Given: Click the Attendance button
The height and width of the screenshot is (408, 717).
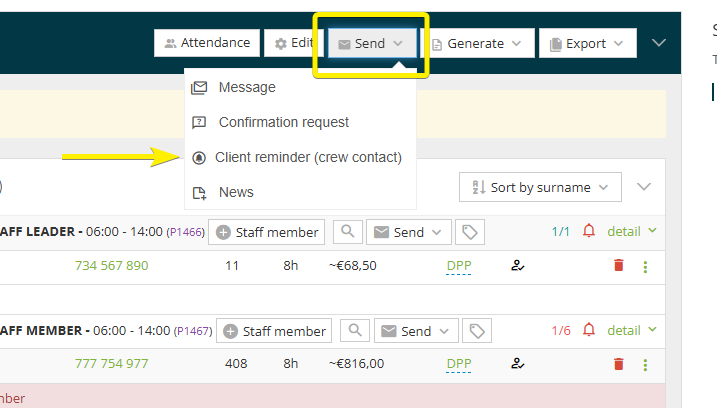Looking at the screenshot, I should click(207, 43).
